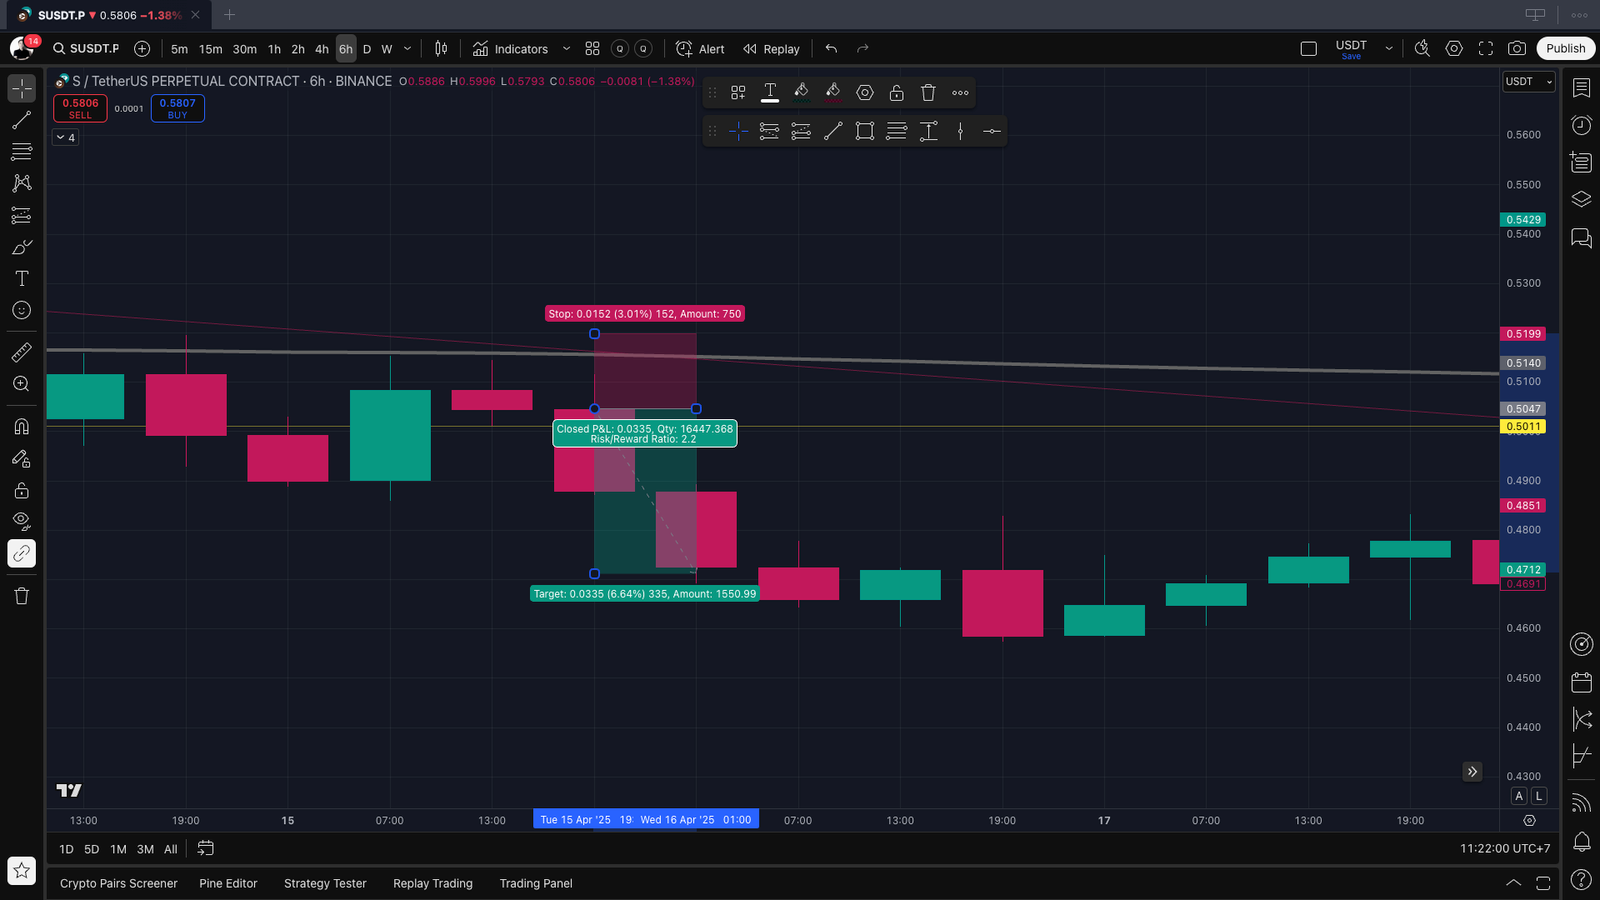The image size is (1600, 900).
Task: Click the 0.5807 BUY button
Action: [x=177, y=108]
